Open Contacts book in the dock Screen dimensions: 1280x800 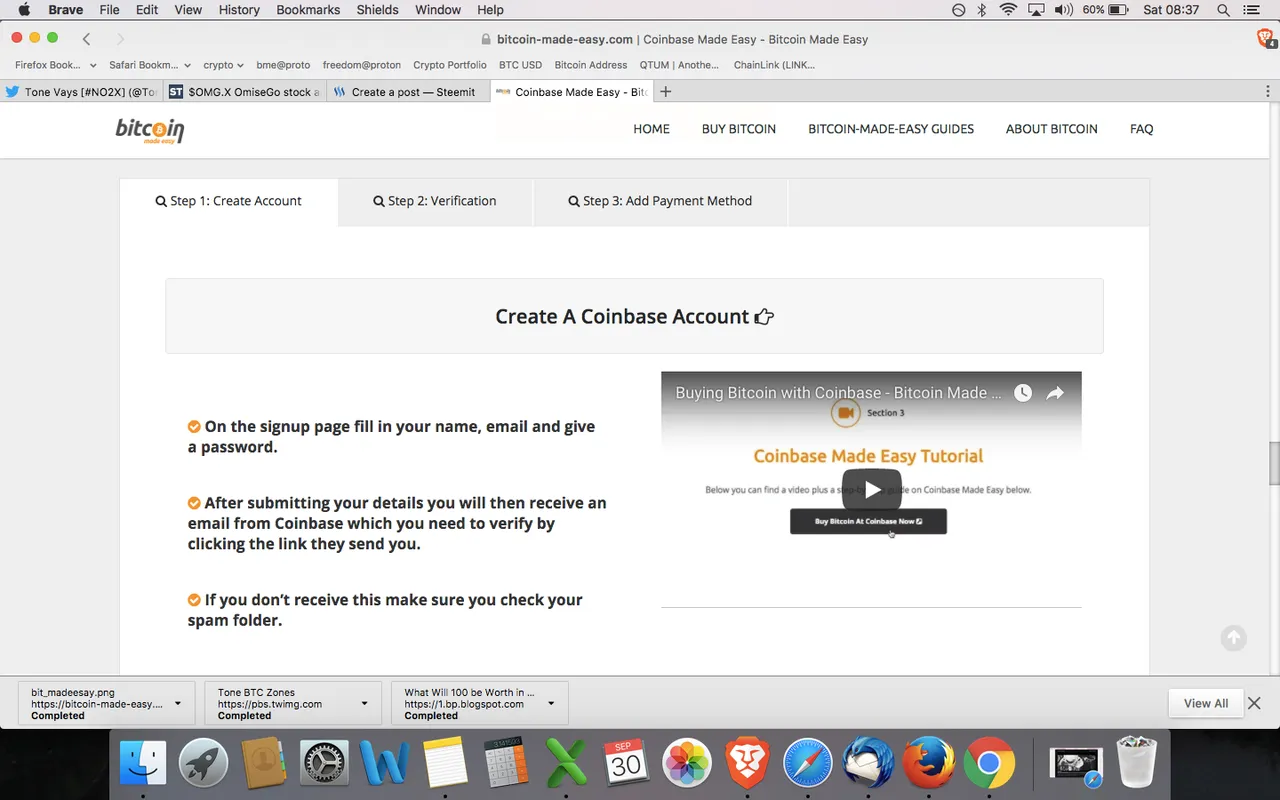click(264, 764)
